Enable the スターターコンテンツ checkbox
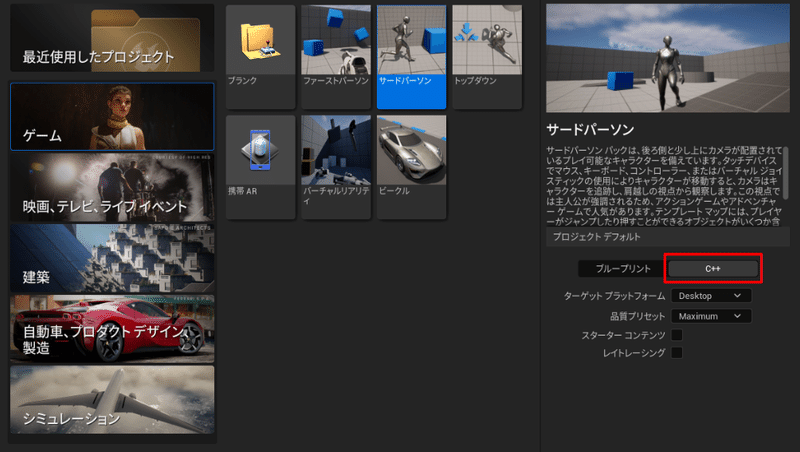This screenshot has height=452, width=800. point(677,335)
